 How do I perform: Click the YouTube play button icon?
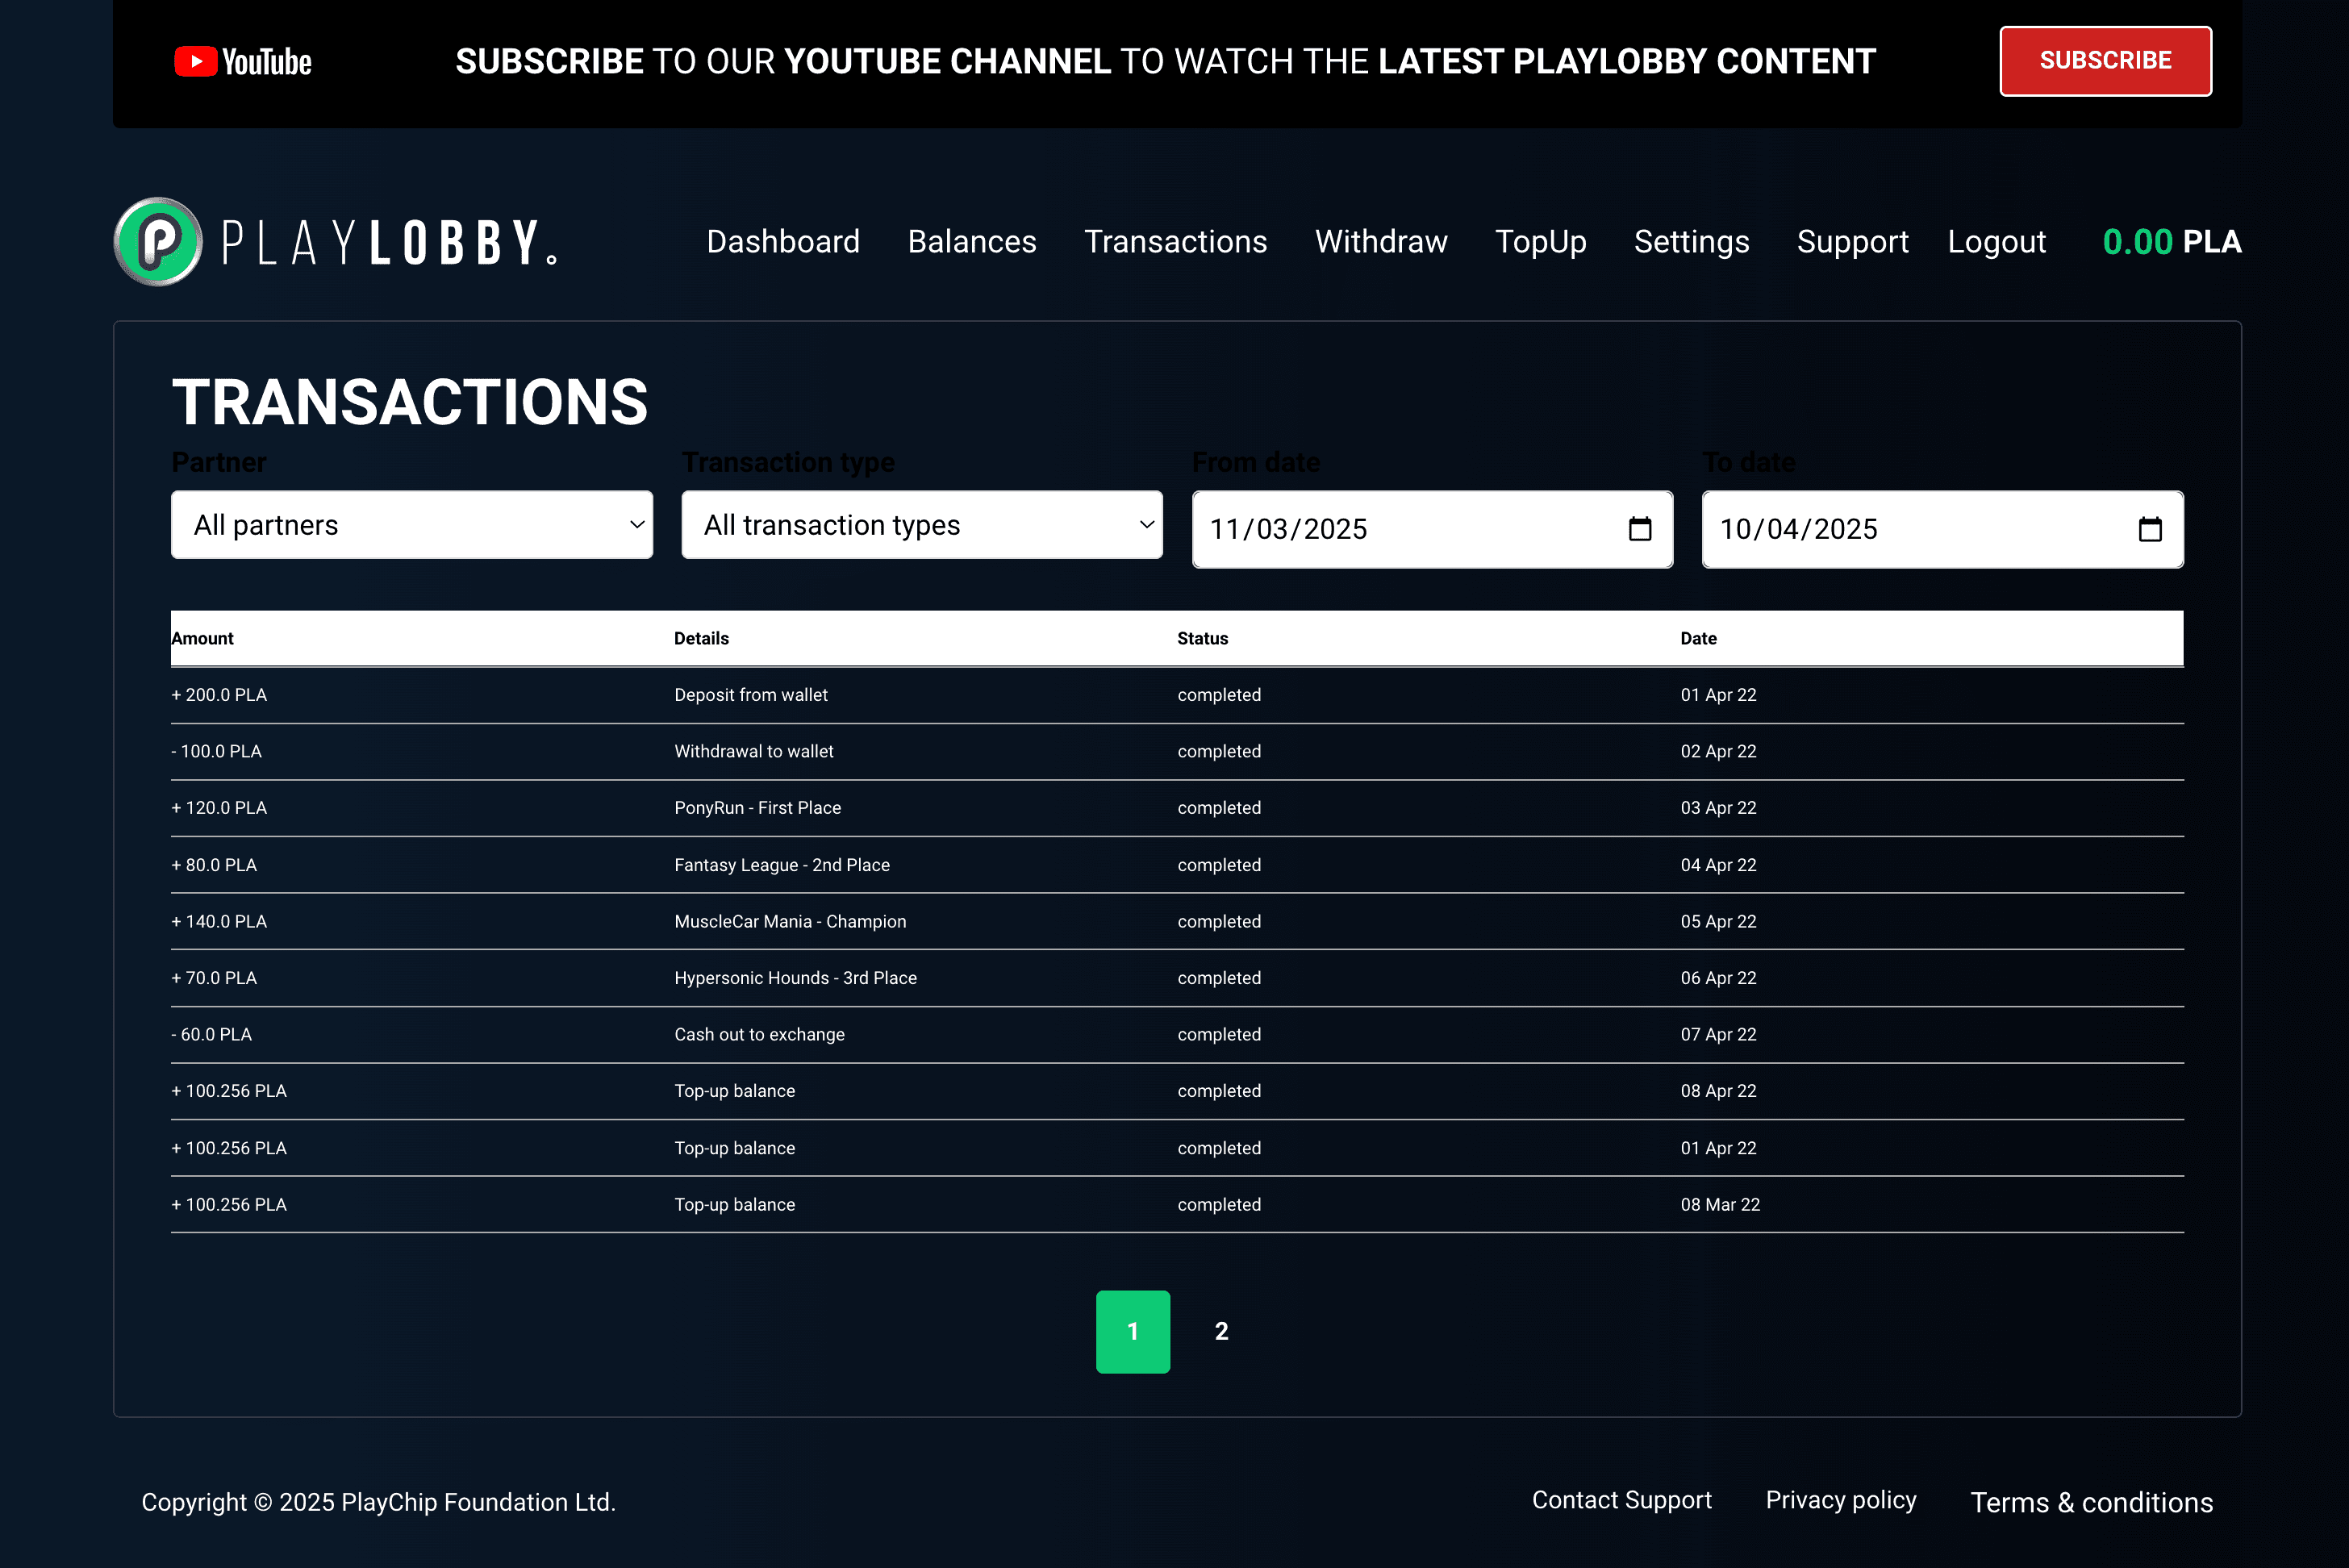point(196,61)
